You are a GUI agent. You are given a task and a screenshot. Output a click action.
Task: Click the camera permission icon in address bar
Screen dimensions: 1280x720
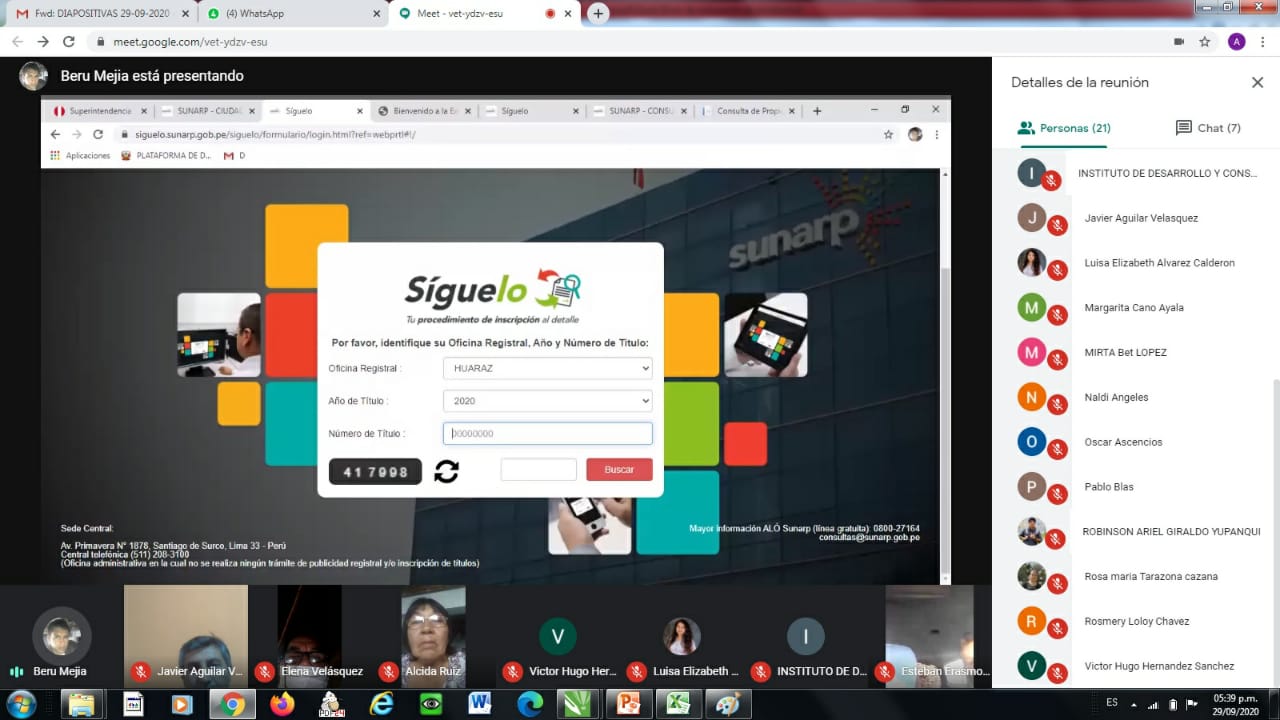pyautogui.click(x=1178, y=42)
